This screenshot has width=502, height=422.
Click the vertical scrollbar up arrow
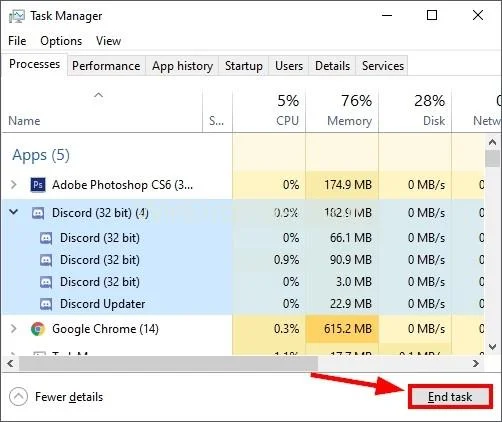[492, 142]
